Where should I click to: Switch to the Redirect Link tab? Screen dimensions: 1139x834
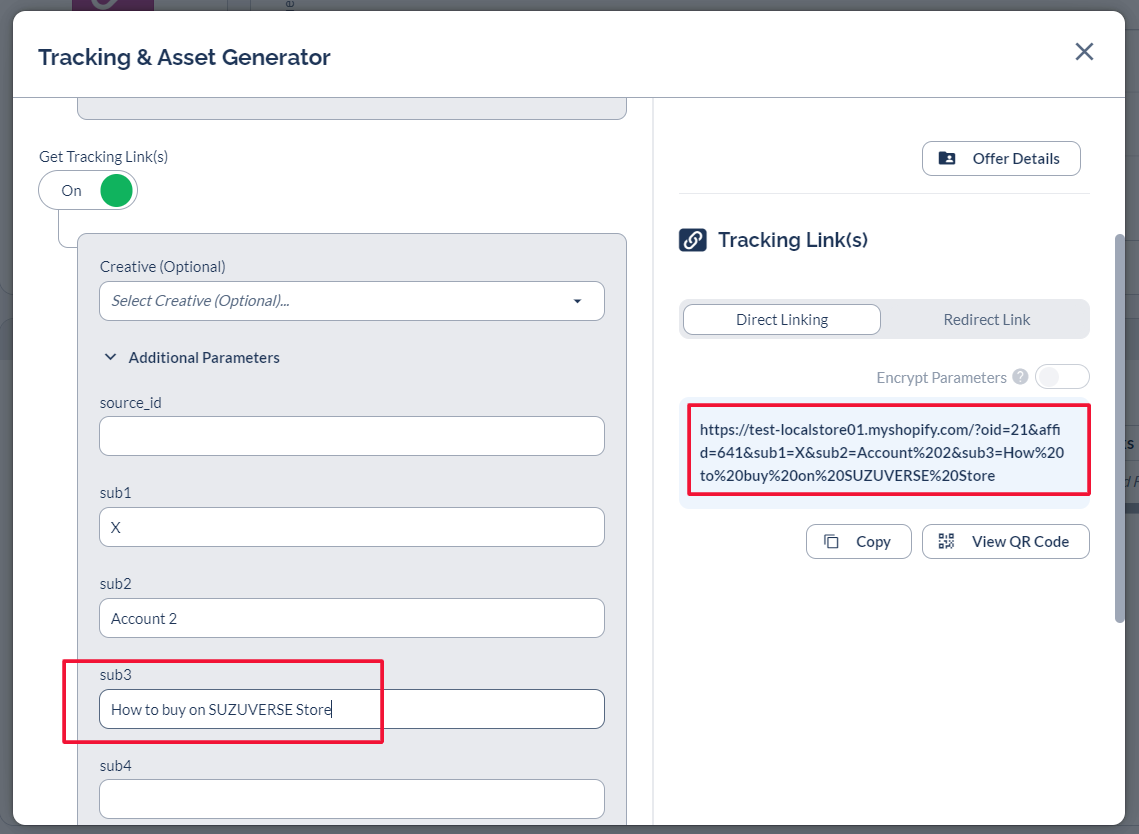point(986,320)
